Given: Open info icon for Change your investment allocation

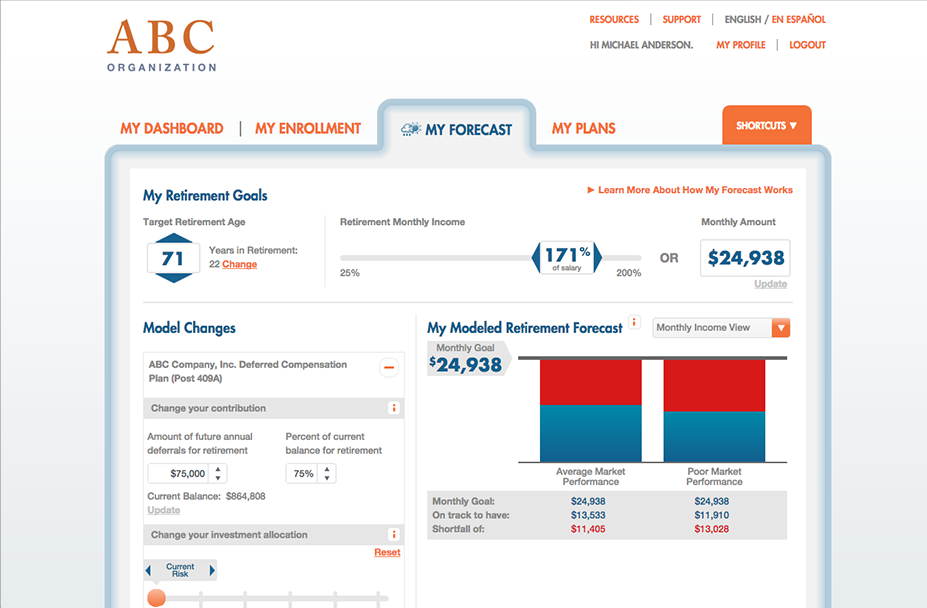Looking at the screenshot, I should 394,535.
